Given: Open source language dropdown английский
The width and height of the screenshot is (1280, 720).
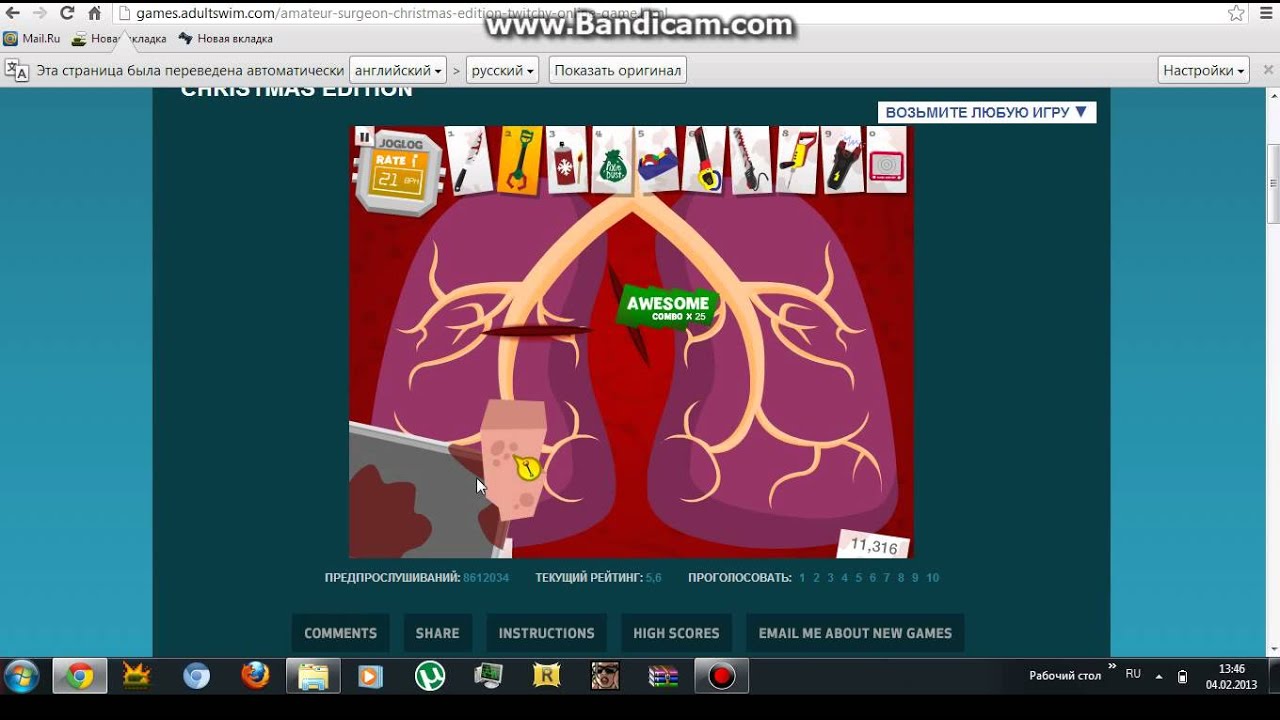Looking at the screenshot, I should (398, 70).
